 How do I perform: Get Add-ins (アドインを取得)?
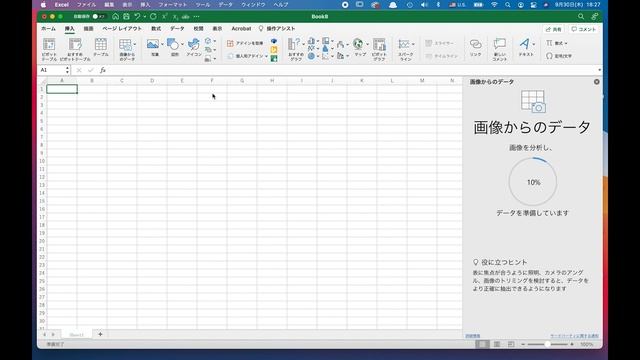click(x=245, y=43)
